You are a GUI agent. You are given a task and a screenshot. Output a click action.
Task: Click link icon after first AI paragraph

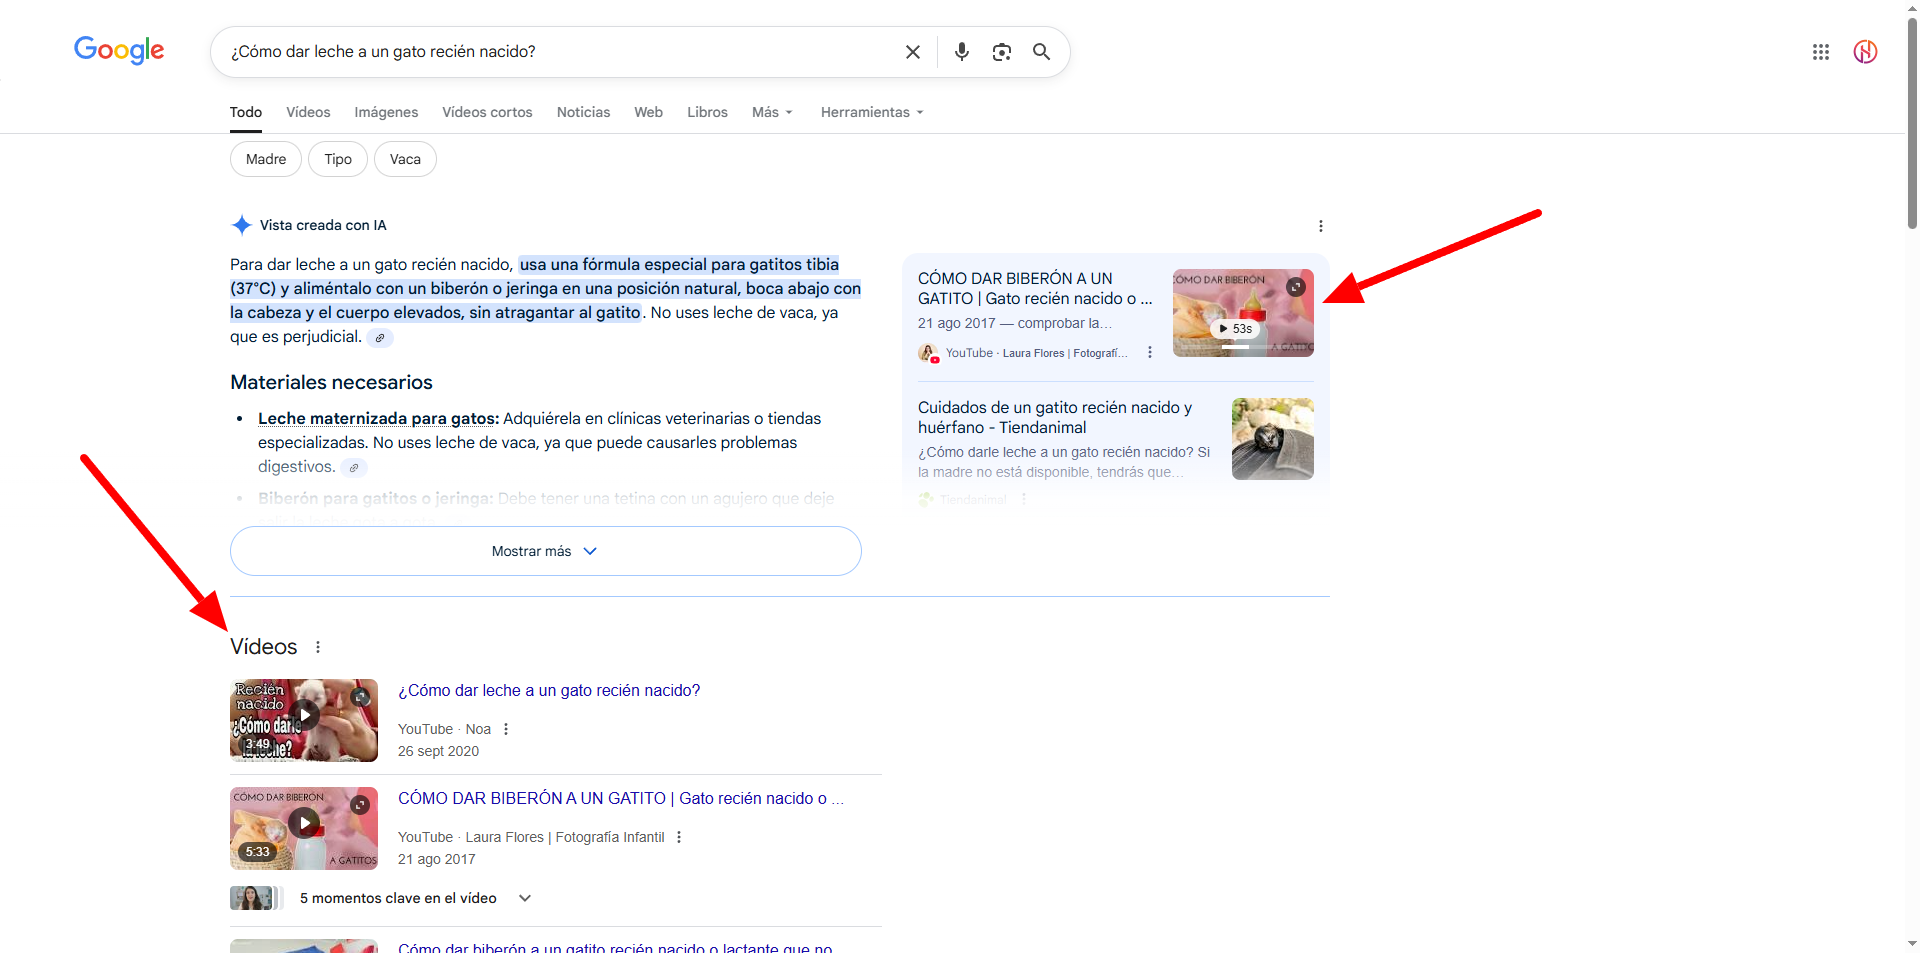point(380,338)
